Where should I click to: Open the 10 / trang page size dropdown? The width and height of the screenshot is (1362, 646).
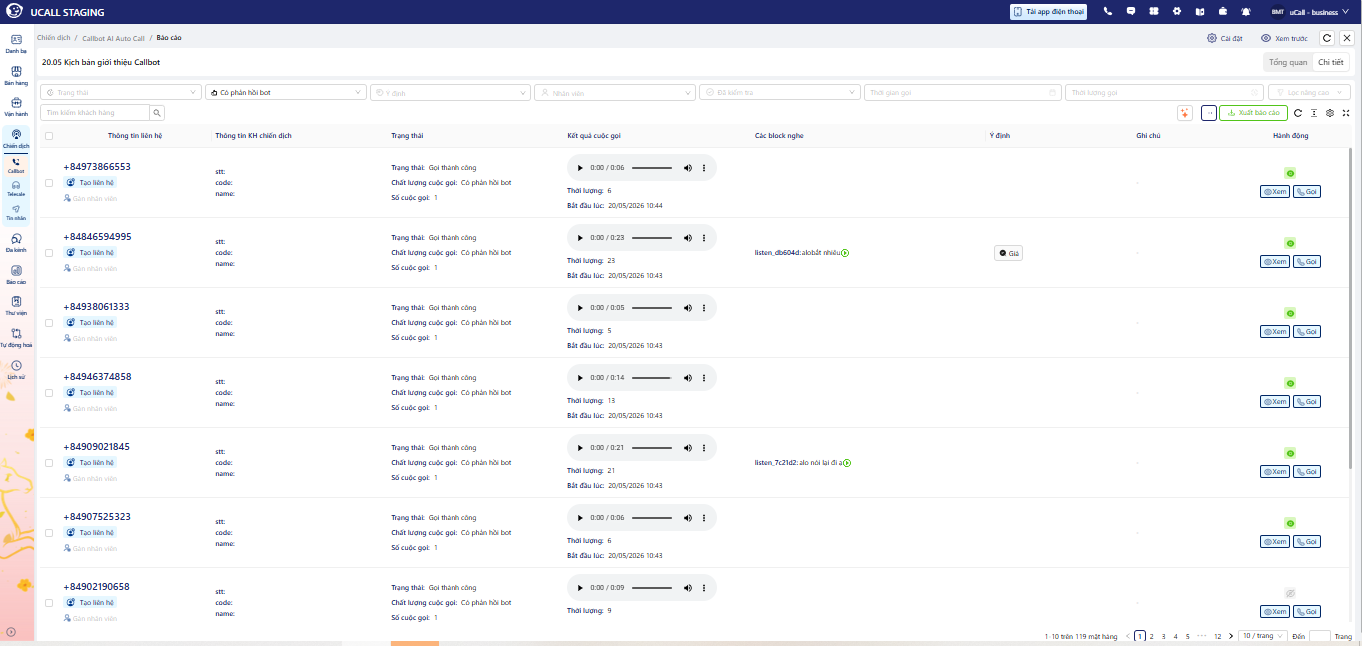point(1262,636)
